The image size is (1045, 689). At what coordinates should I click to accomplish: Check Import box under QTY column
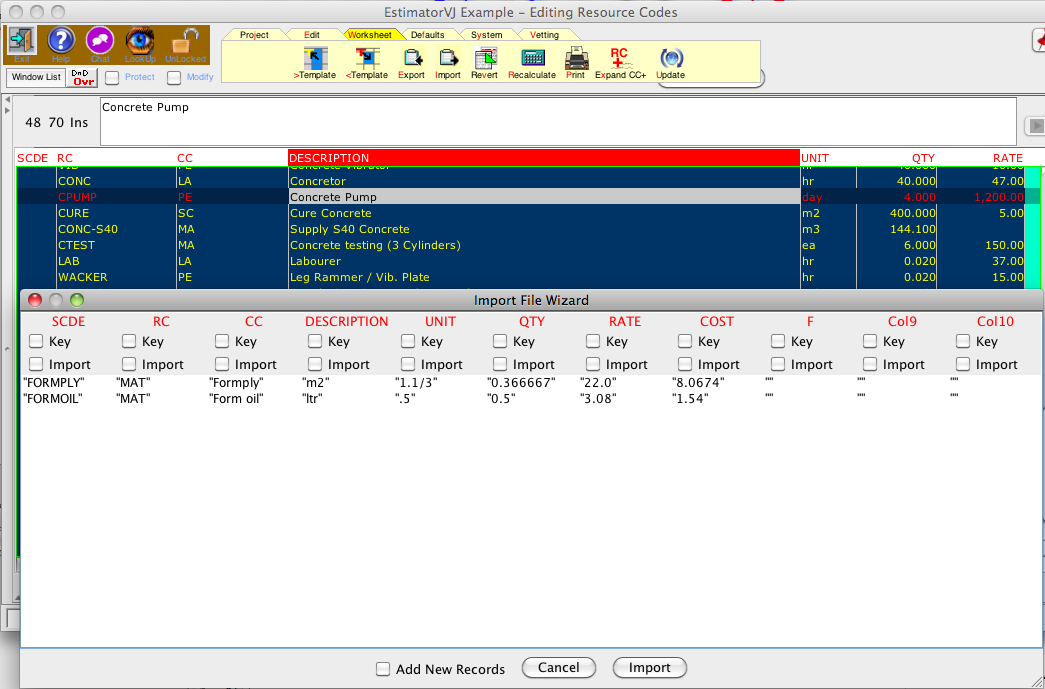500,364
